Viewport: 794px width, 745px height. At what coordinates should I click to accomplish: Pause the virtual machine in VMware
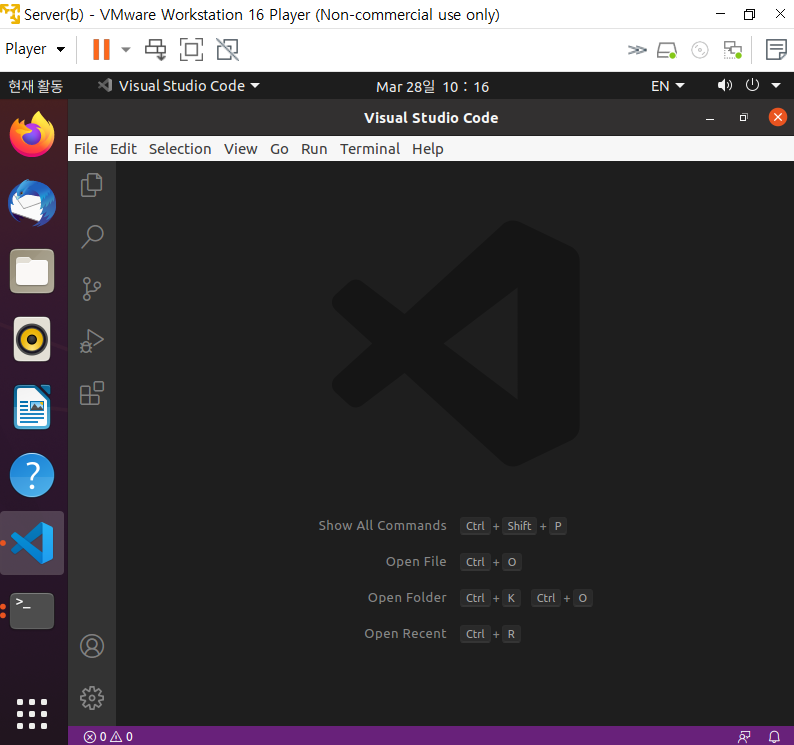coord(101,50)
